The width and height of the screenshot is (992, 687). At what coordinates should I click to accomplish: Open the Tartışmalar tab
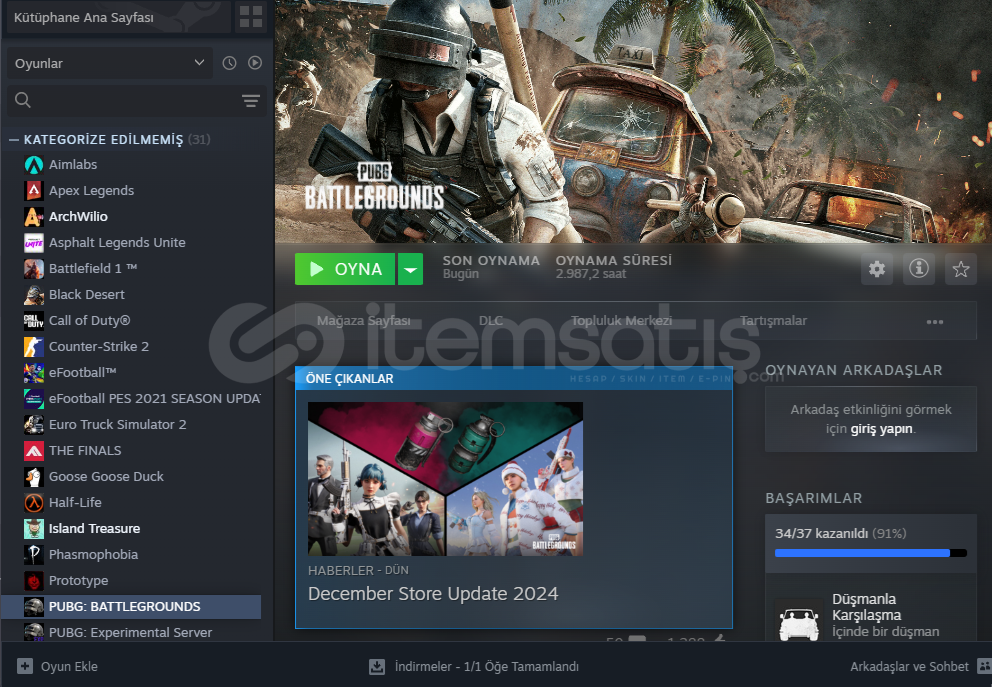773,321
